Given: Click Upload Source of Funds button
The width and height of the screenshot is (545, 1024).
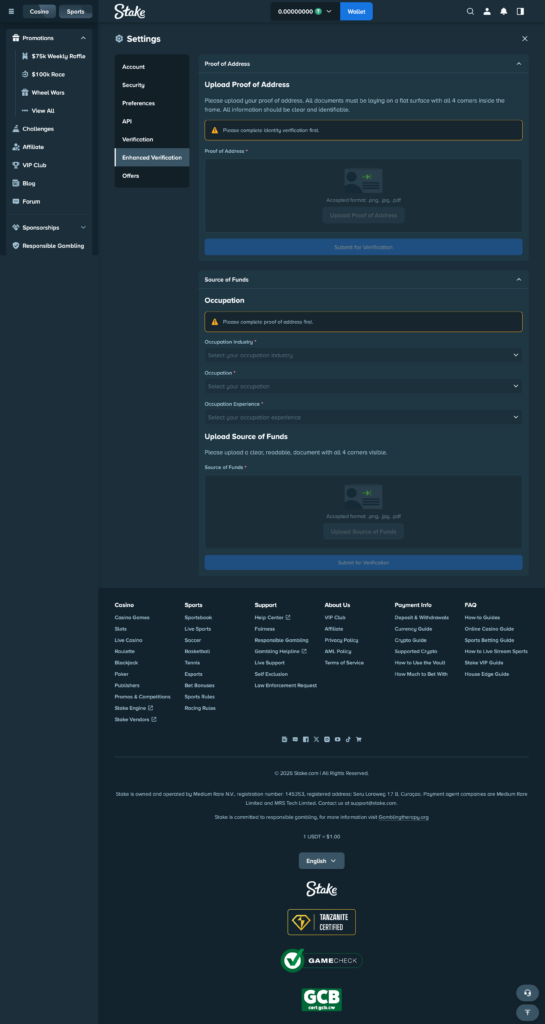Looking at the screenshot, I should [x=364, y=532].
